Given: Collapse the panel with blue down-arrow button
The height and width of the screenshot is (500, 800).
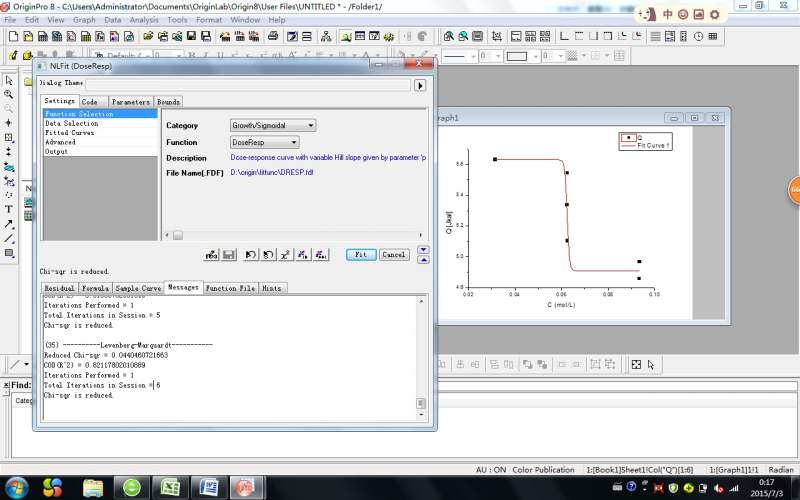Looking at the screenshot, I should (423, 249).
